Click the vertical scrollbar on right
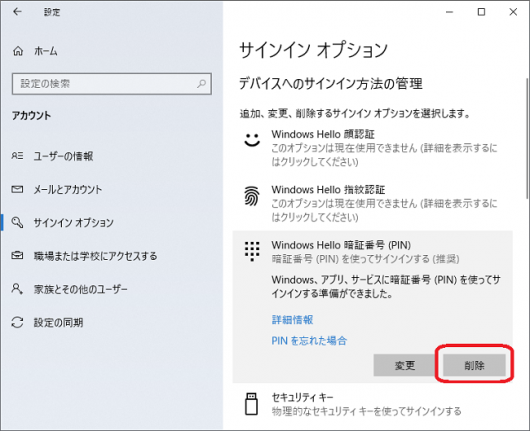This screenshot has height=431, width=530. pos(527,139)
